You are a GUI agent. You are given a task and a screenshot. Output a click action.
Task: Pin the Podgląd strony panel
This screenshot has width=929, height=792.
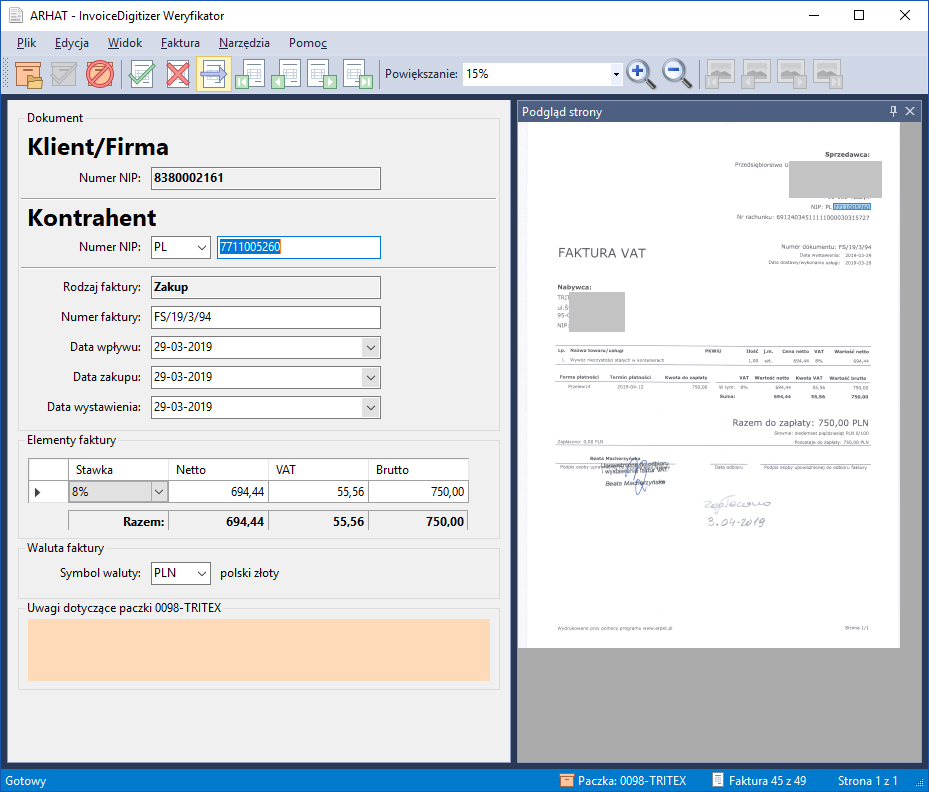pos(893,112)
